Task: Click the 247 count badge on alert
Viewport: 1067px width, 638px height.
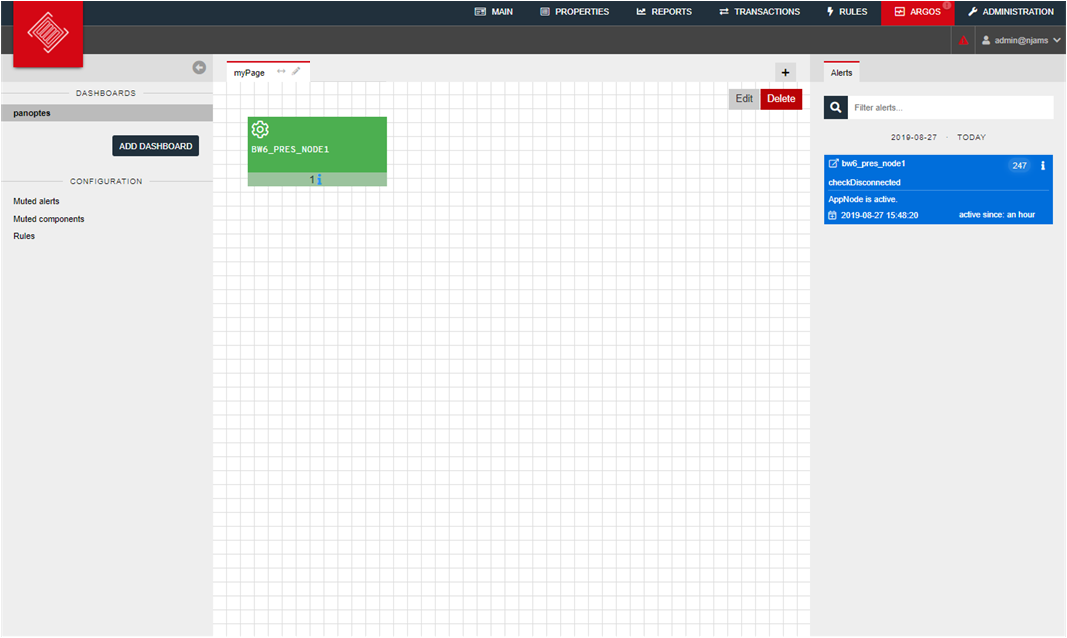Action: [x=1019, y=165]
